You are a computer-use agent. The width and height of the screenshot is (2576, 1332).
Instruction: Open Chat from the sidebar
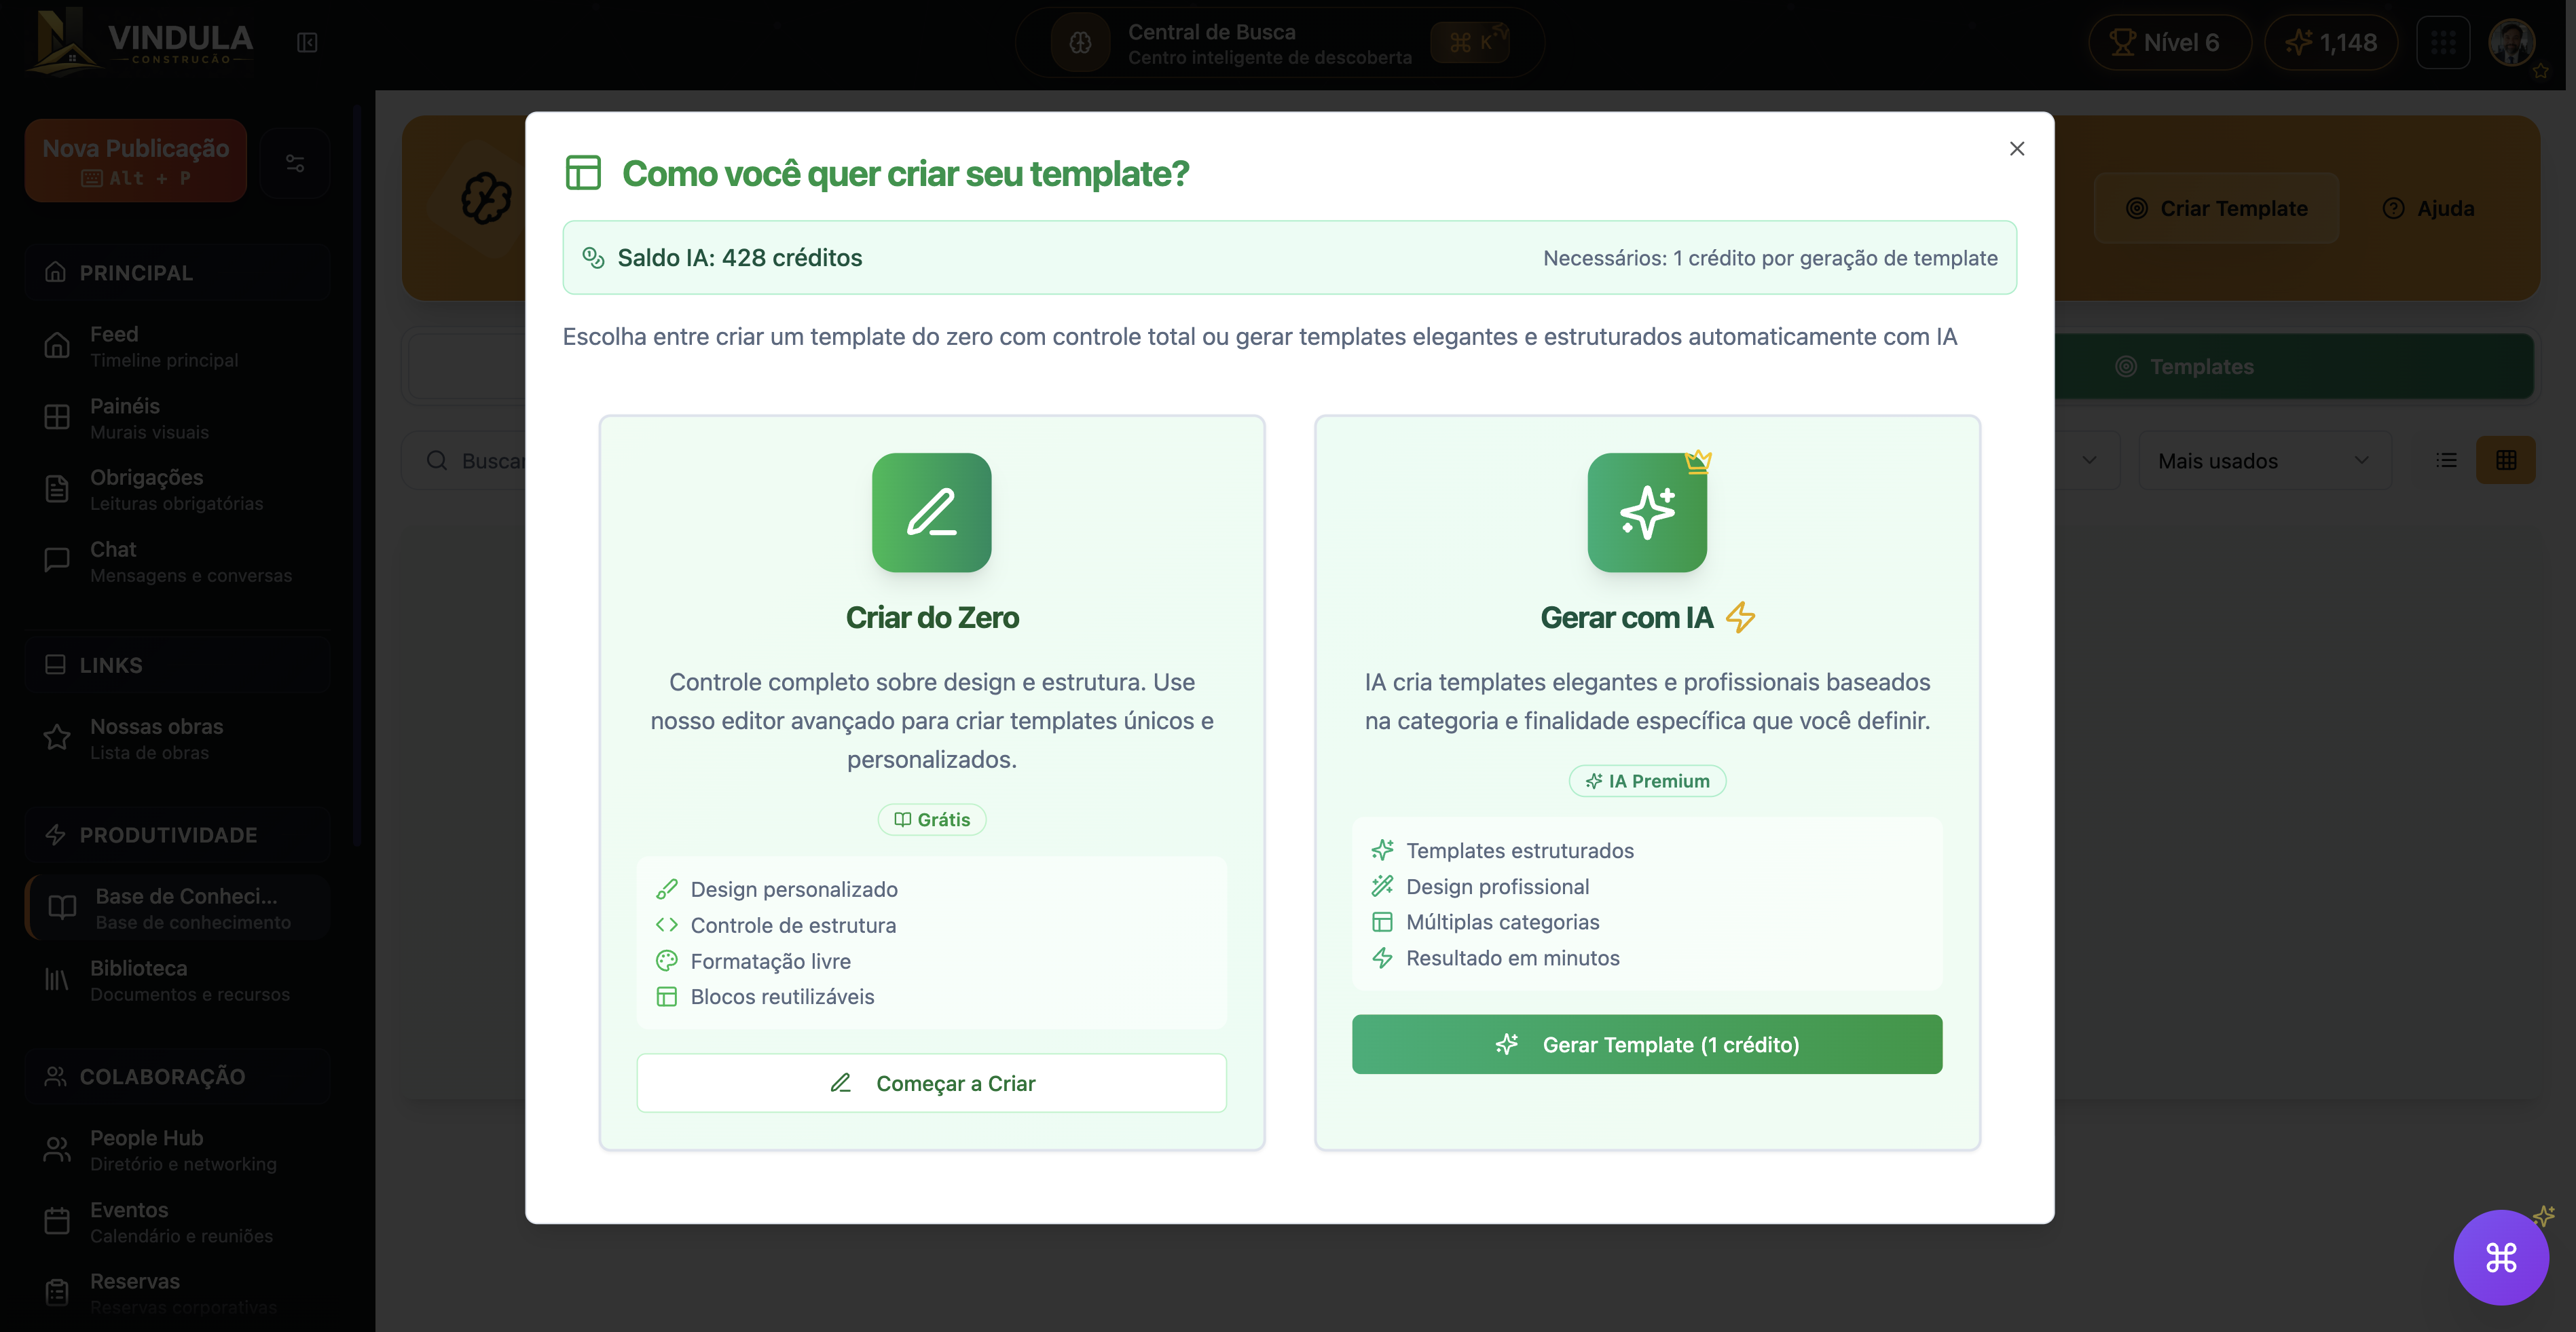point(57,560)
